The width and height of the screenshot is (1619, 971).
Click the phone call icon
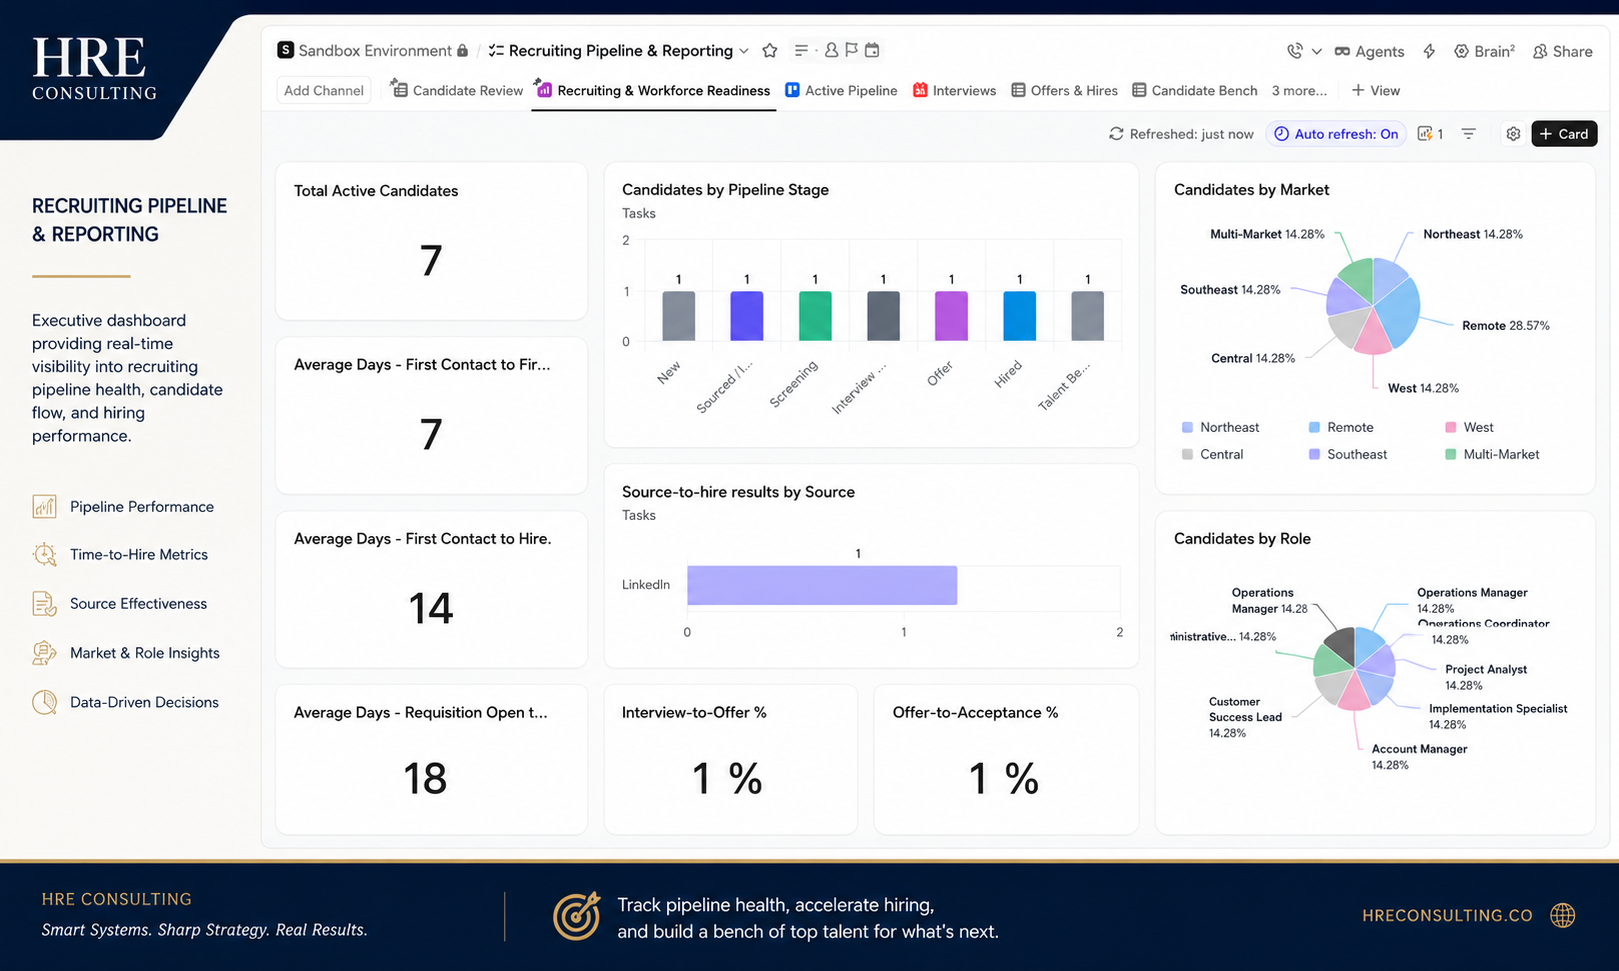1295,51
